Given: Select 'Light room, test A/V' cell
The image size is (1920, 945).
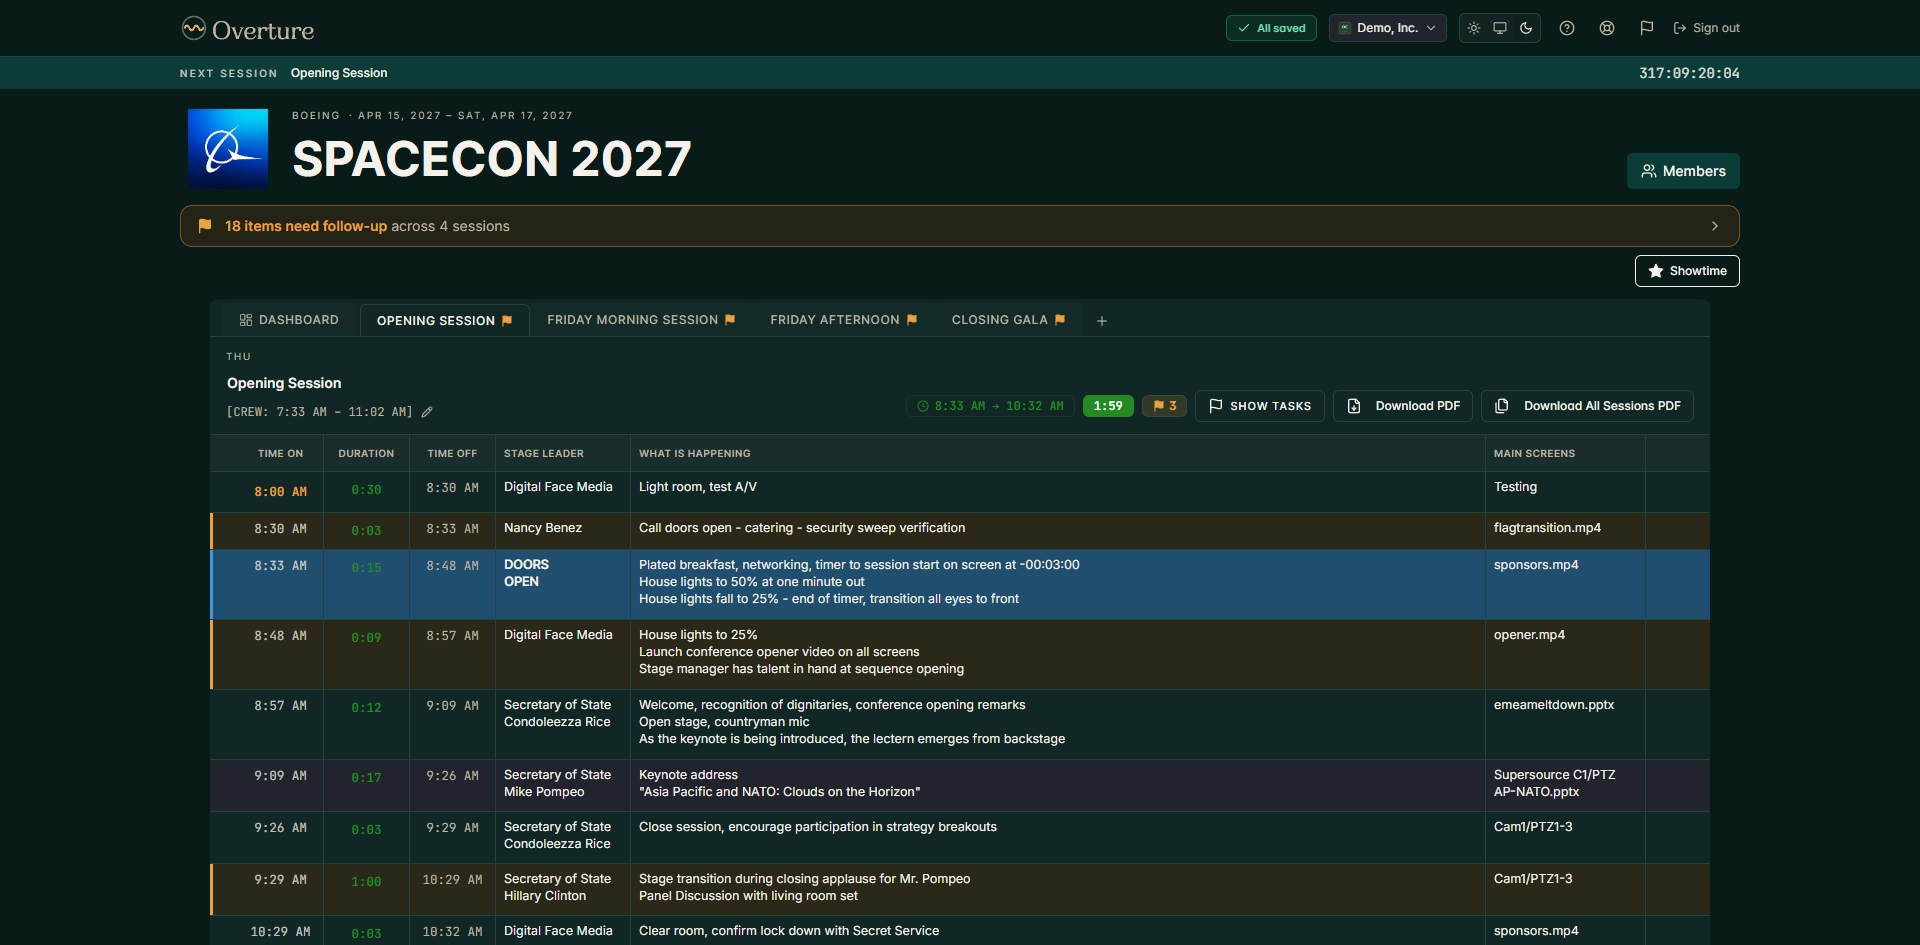Looking at the screenshot, I should tap(1058, 492).
